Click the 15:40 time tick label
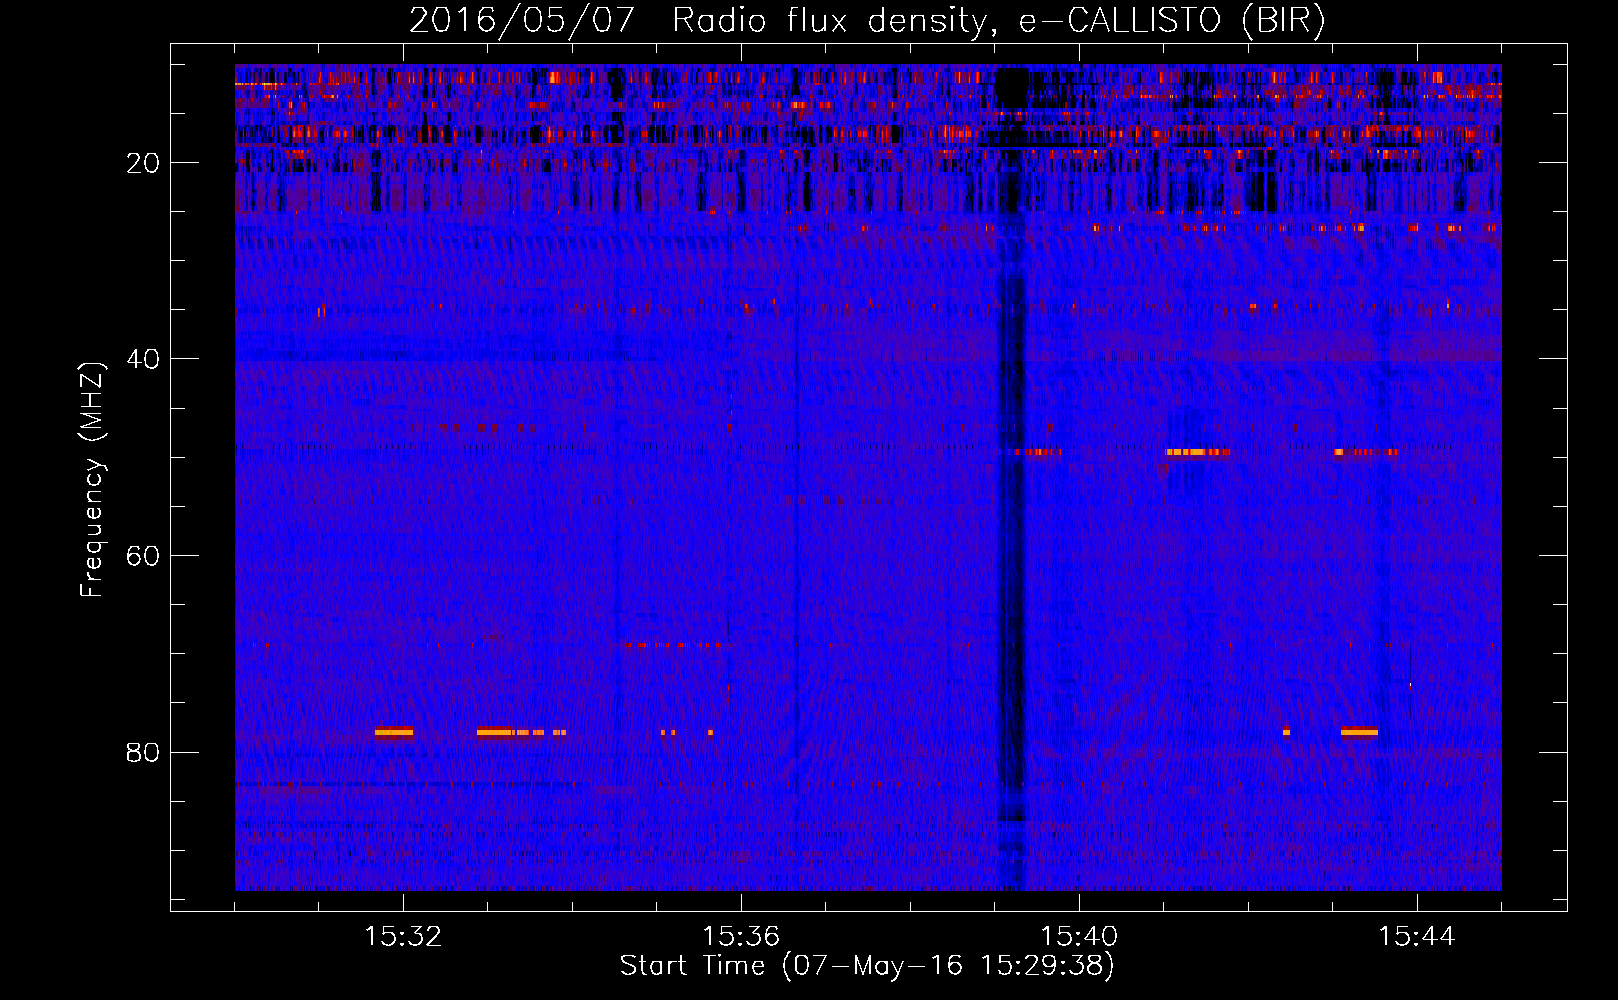 pos(1079,937)
